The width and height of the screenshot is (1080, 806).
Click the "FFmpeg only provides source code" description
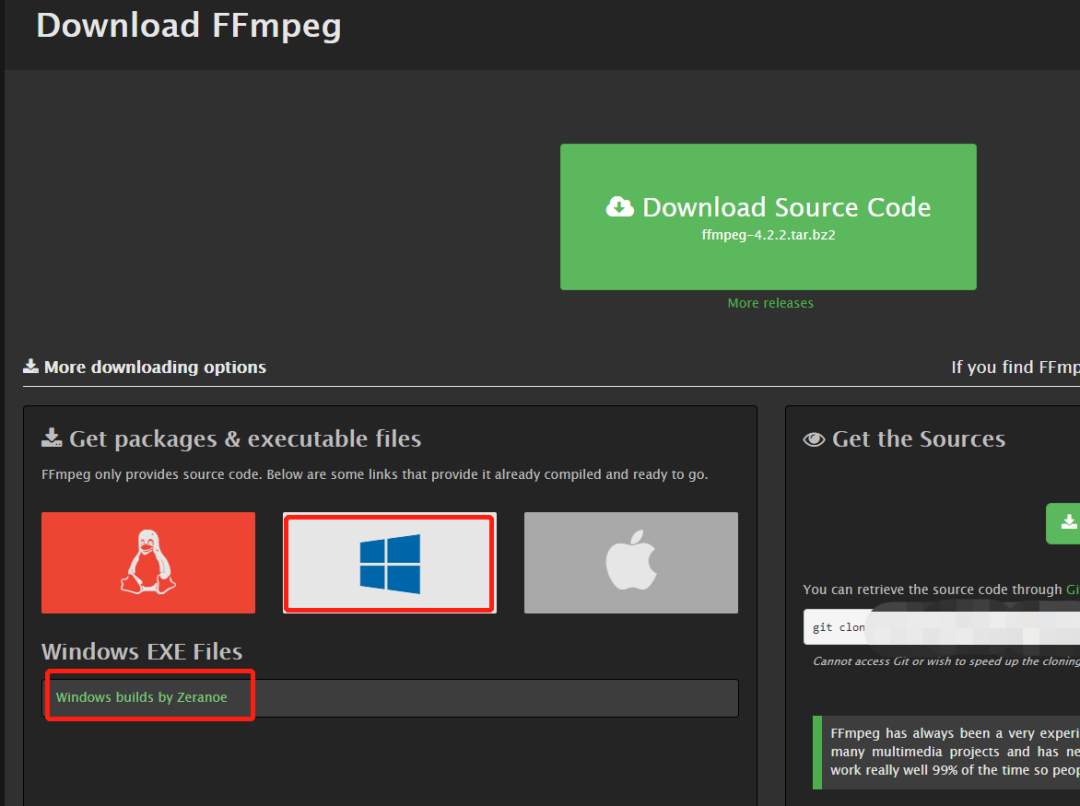(x=374, y=474)
